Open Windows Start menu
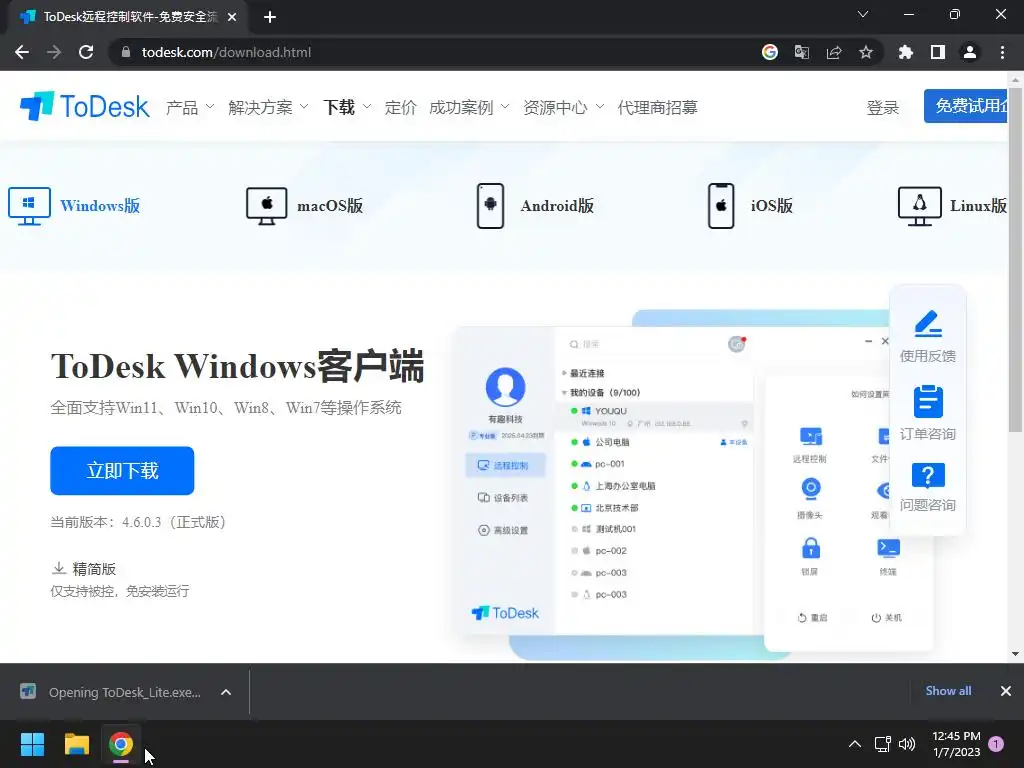The height and width of the screenshot is (768, 1024). [32, 744]
